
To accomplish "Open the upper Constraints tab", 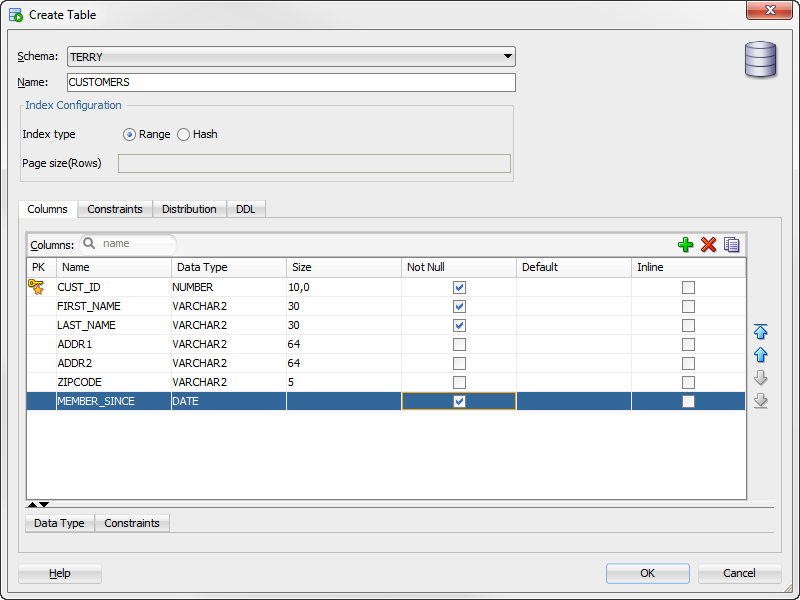I will 115,209.
